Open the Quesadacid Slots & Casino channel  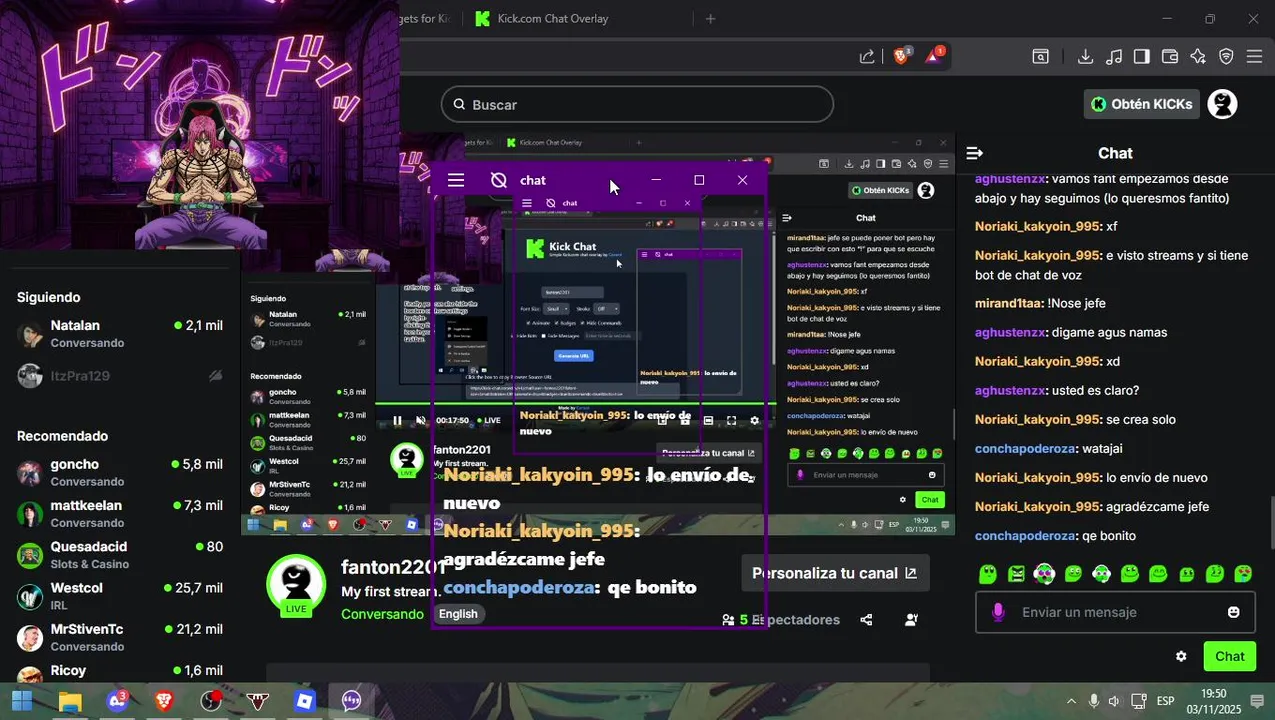pyautogui.click(x=120, y=555)
